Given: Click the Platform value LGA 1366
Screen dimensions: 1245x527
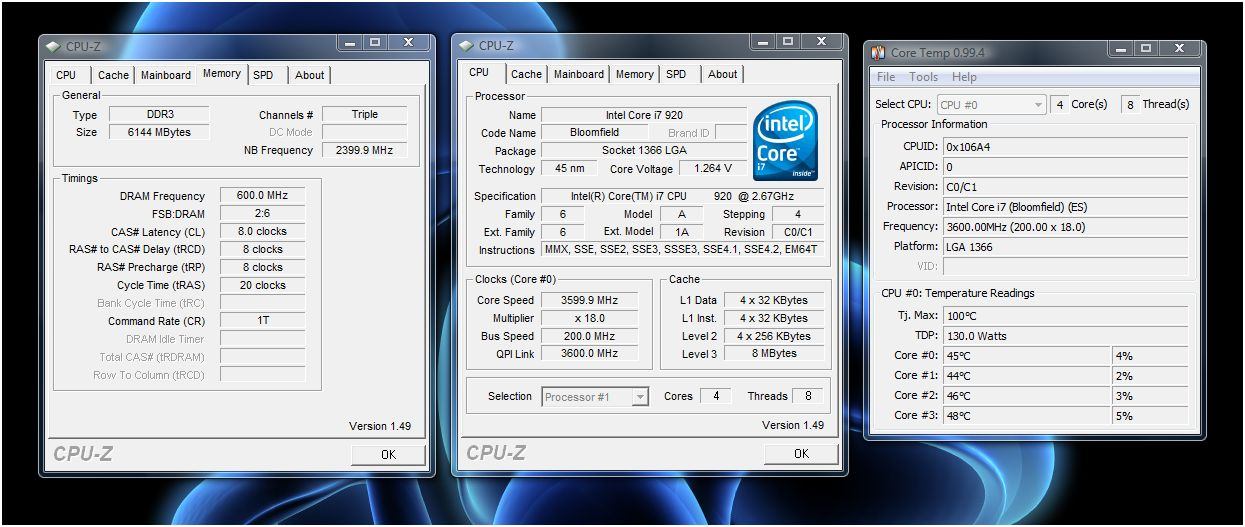Looking at the screenshot, I should (1065, 247).
